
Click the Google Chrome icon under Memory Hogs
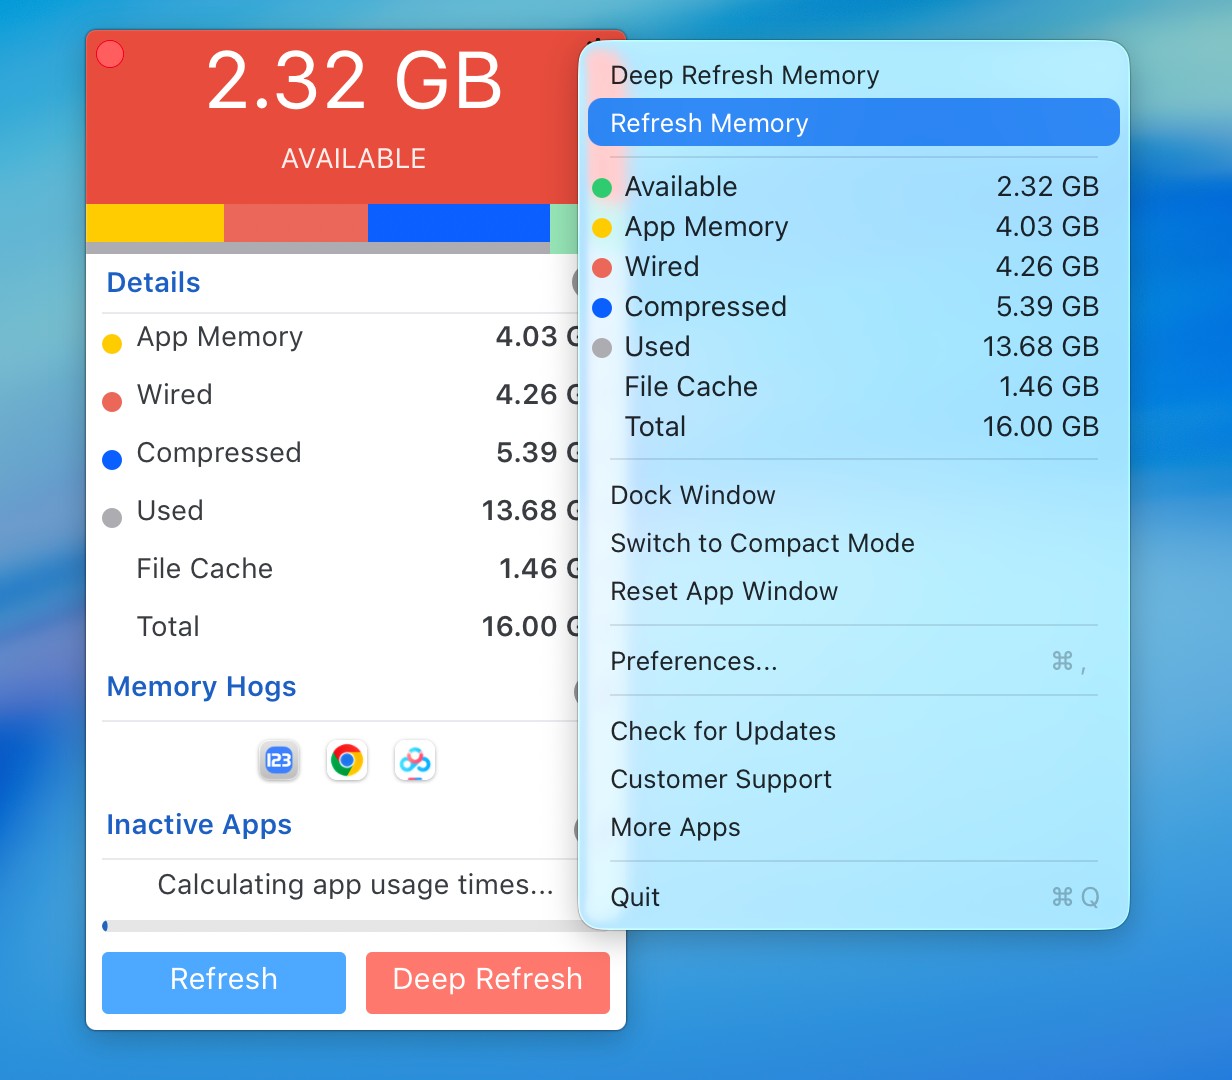(347, 761)
